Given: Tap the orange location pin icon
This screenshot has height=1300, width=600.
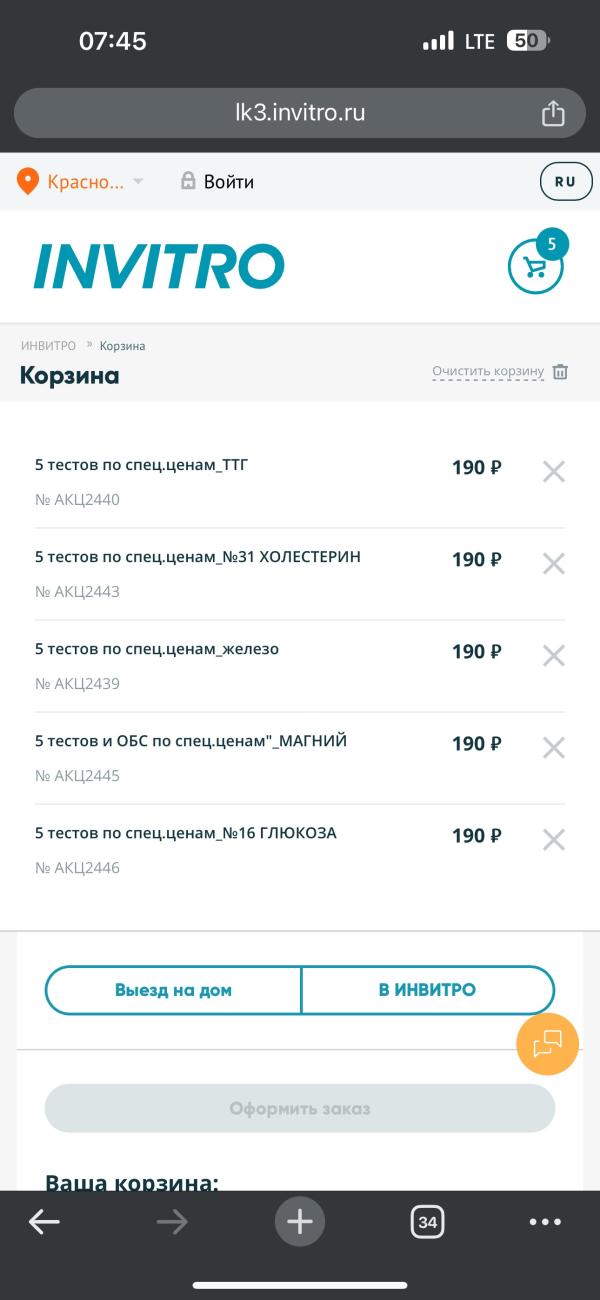Looking at the screenshot, I should click(x=28, y=182).
